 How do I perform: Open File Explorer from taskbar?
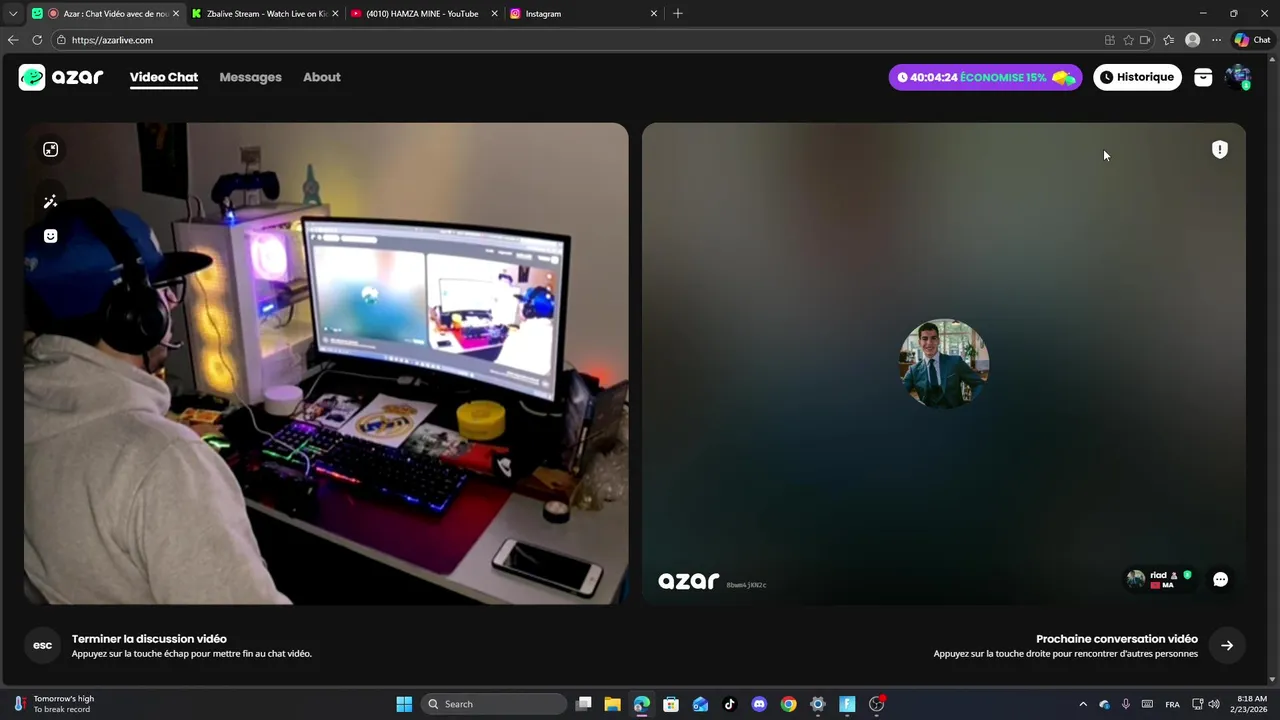[612, 704]
